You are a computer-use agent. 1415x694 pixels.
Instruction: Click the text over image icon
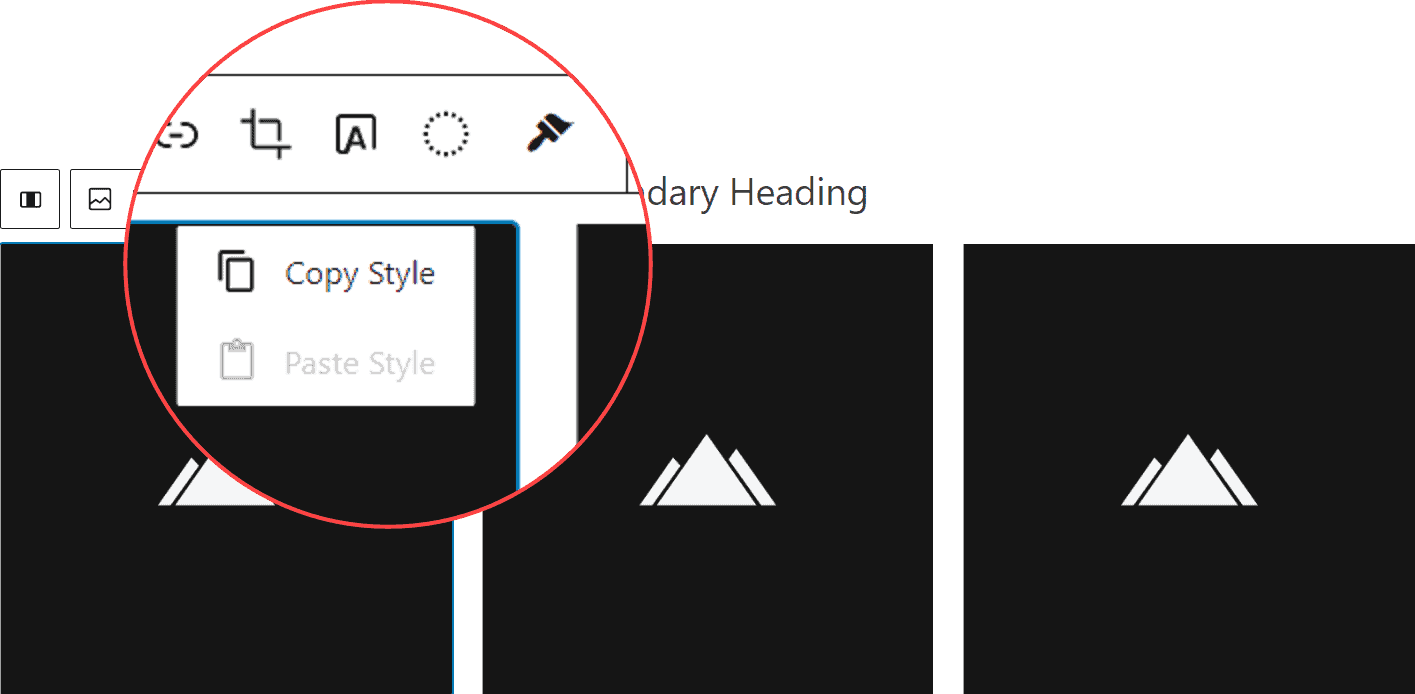356,134
